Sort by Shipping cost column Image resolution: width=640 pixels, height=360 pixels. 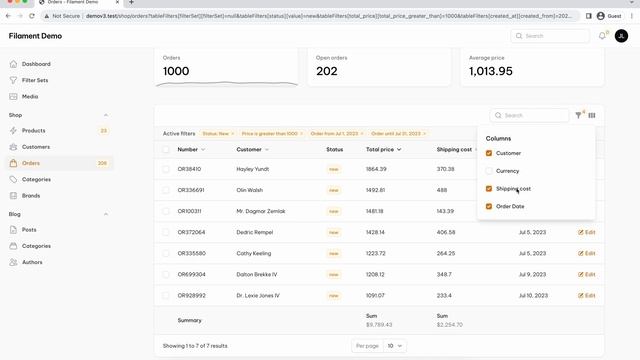457,150
